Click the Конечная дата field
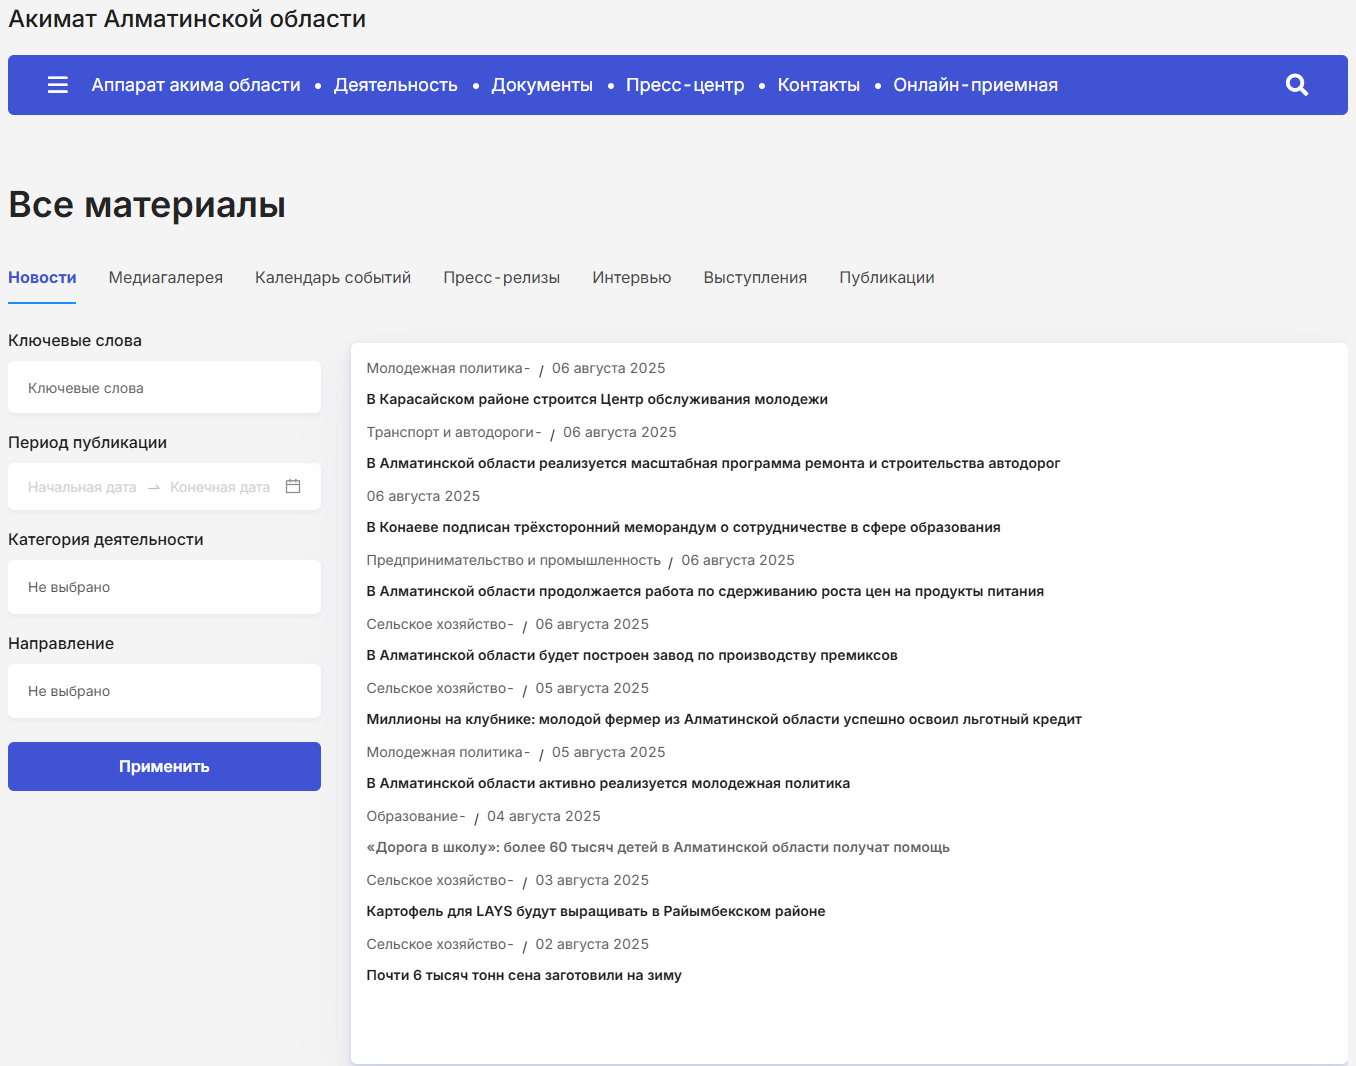1356x1066 pixels. pyautogui.click(x=220, y=487)
